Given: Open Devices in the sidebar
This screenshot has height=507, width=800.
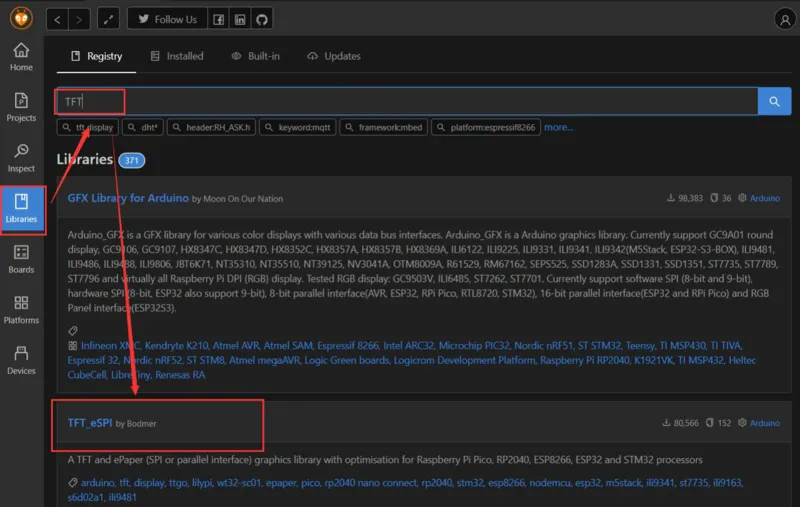Looking at the screenshot, I should 21,359.
